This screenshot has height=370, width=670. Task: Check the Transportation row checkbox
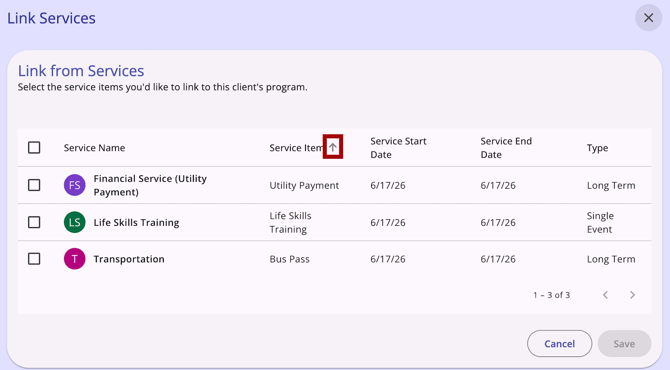[x=34, y=259]
